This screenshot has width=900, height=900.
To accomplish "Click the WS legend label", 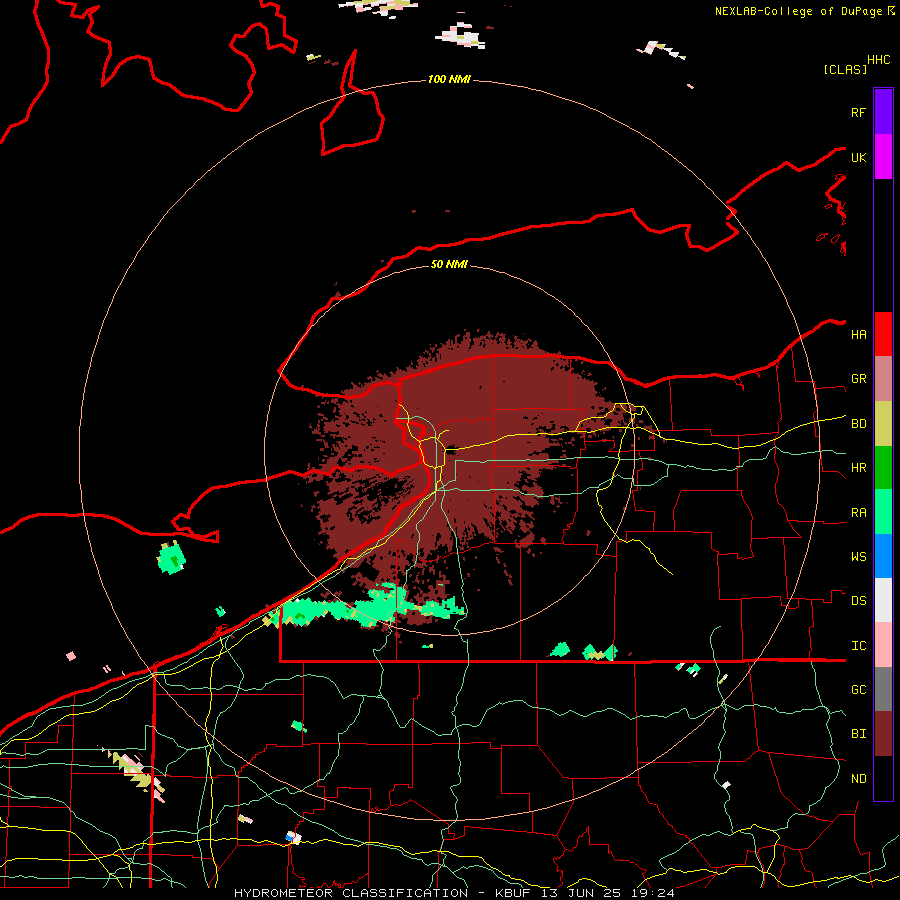I will (859, 557).
